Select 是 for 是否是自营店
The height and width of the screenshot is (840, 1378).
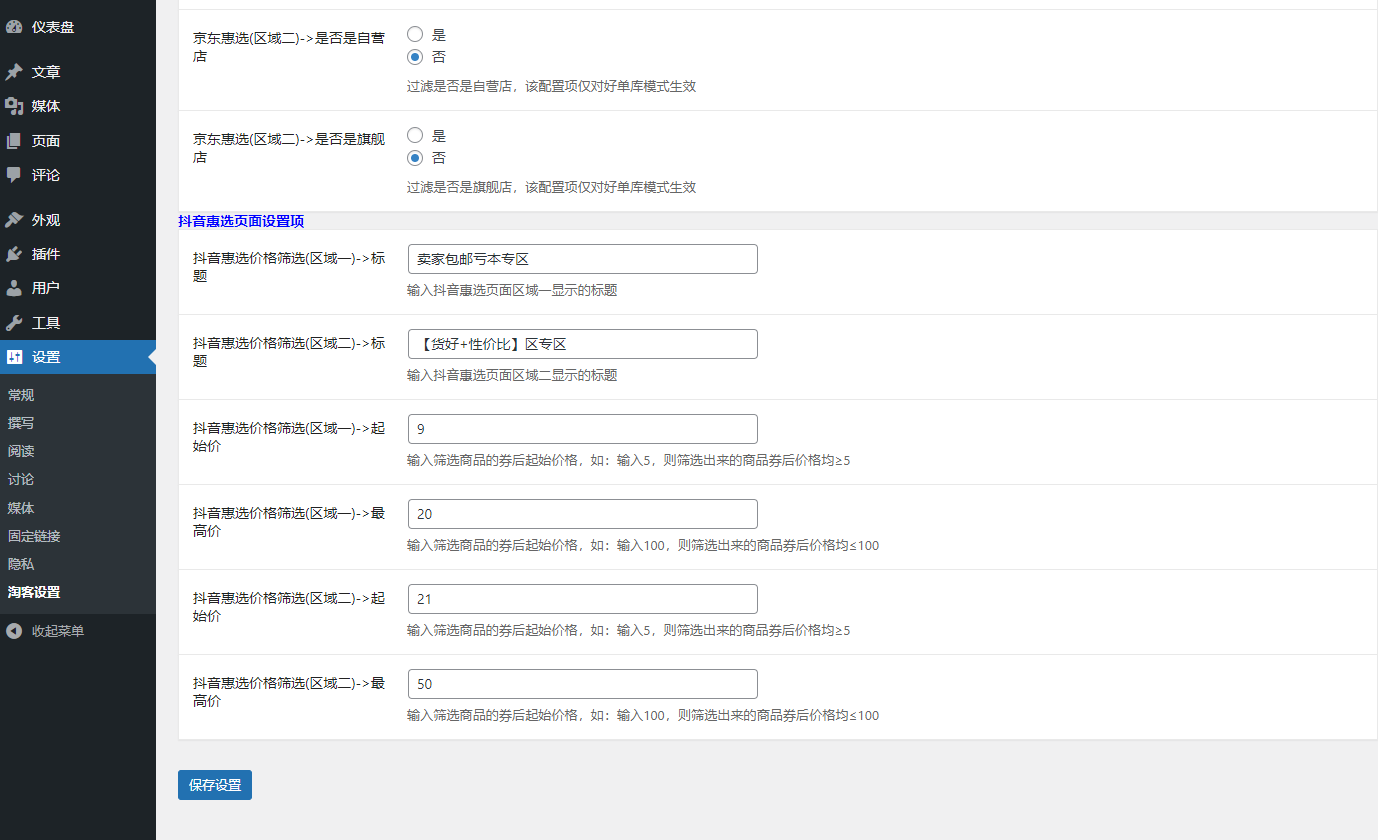pyautogui.click(x=414, y=33)
